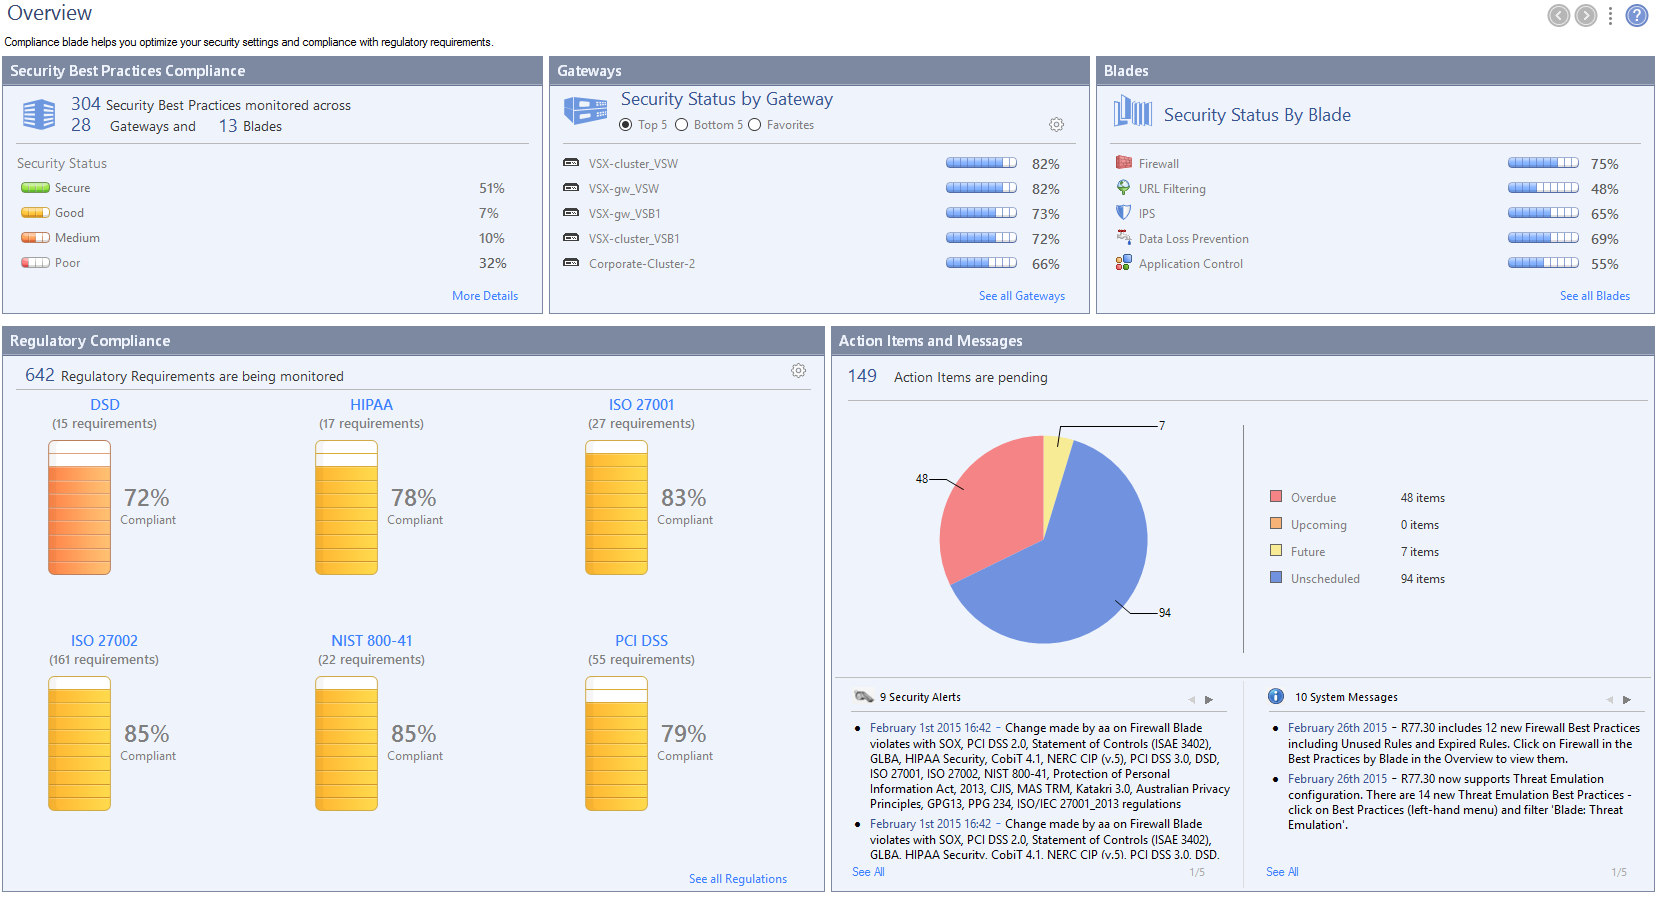Click the VSX-cluster_VSW gateway name
1660x898 pixels.
(x=633, y=164)
